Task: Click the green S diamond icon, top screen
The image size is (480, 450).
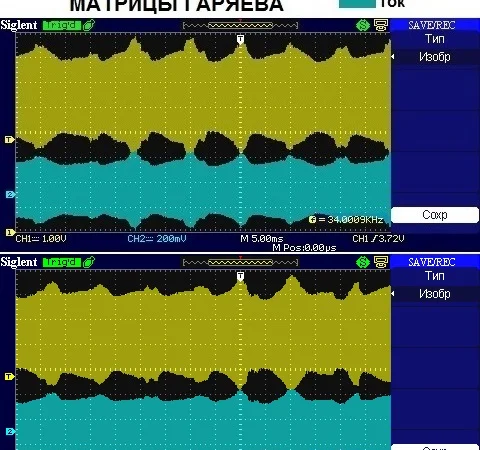Action: [x=363, y=26]
